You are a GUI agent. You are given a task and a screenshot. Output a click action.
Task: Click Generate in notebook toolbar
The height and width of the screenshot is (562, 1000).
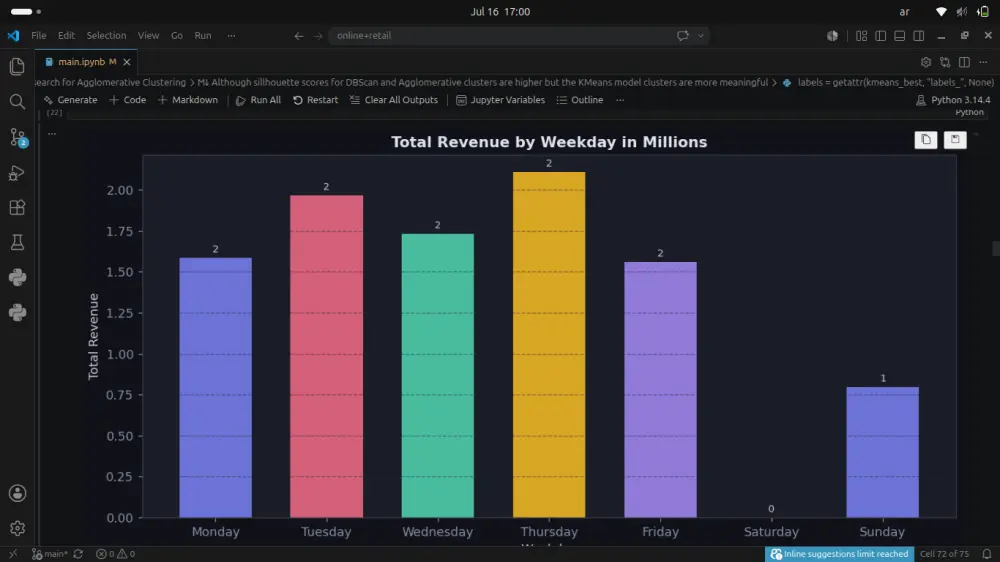(70, 100)
